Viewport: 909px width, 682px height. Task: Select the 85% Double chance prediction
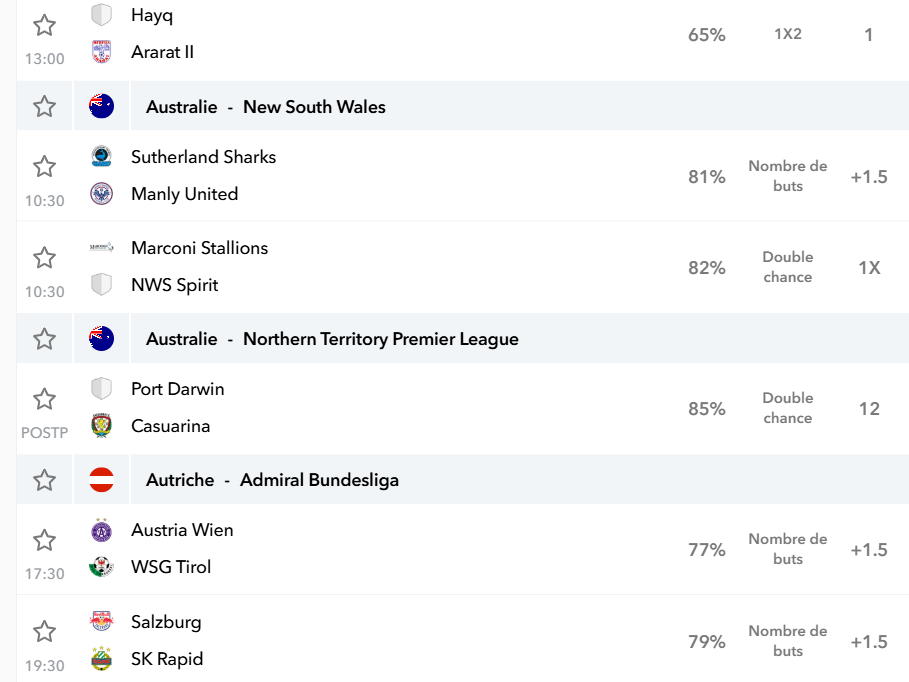pos(788,408)
